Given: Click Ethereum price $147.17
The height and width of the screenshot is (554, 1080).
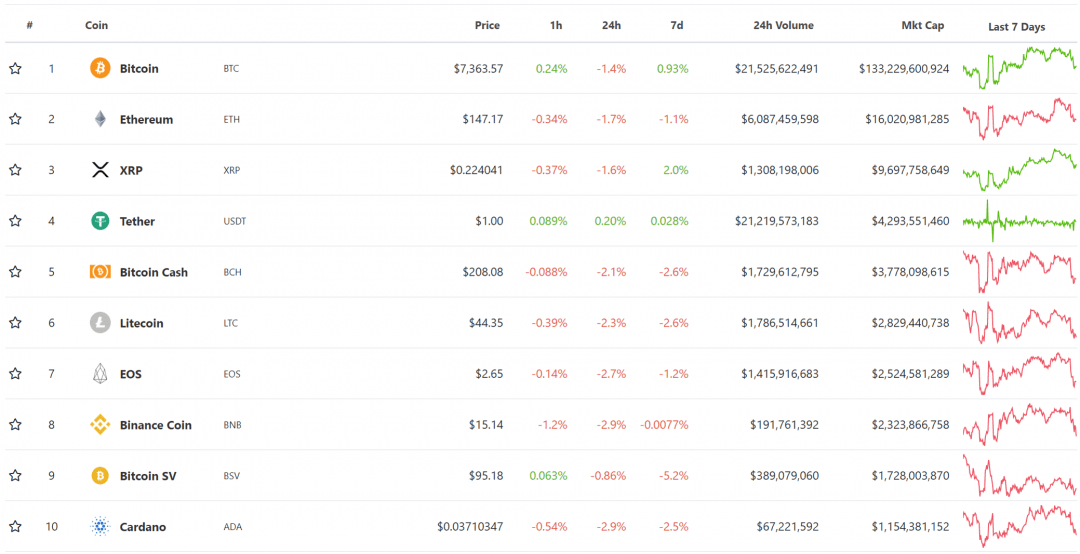Looking at the screenshot, I should 483,119.
